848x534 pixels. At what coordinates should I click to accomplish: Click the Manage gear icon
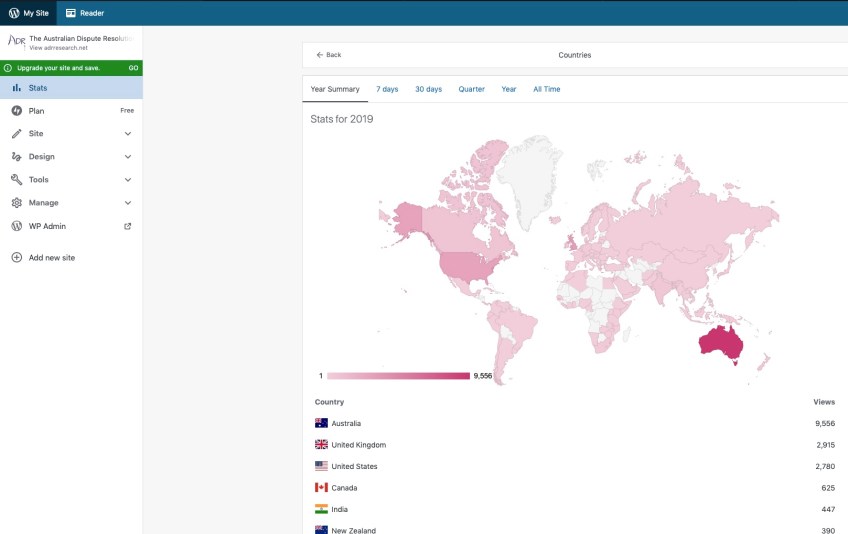point(16,203)
